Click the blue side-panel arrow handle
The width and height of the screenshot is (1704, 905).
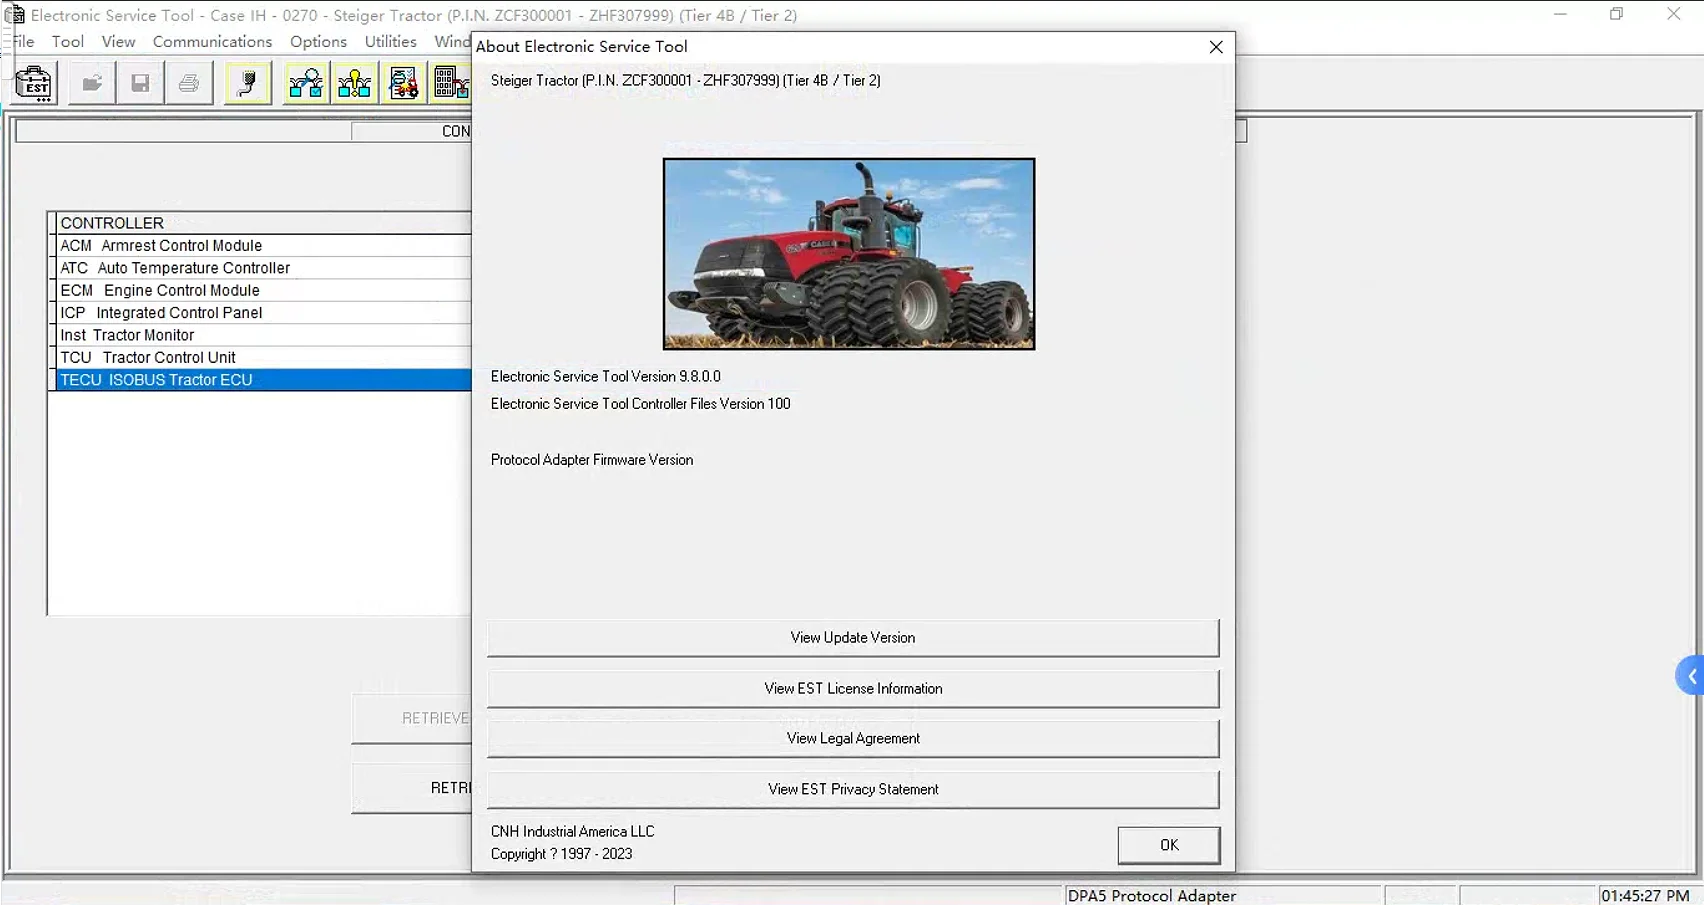pyautogui.click(x=1690, y=676)
